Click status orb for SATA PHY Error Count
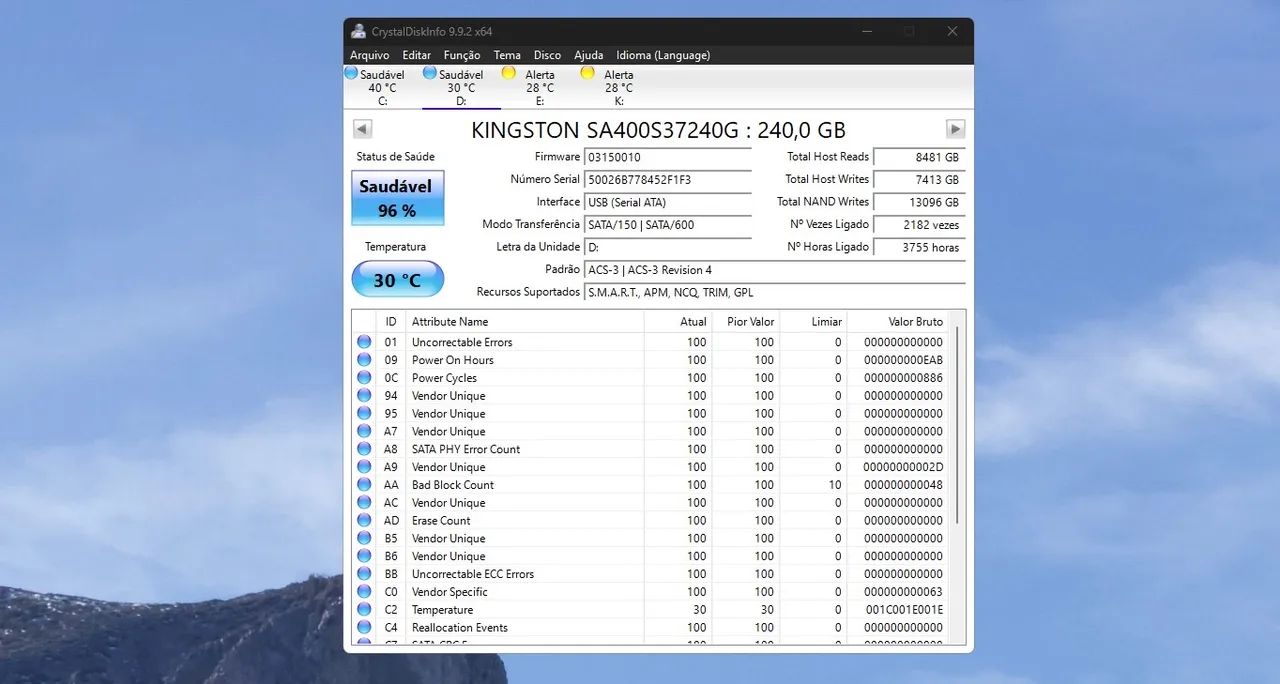The height and width of the screenshot is (684, 1280). tap(364, 449)
